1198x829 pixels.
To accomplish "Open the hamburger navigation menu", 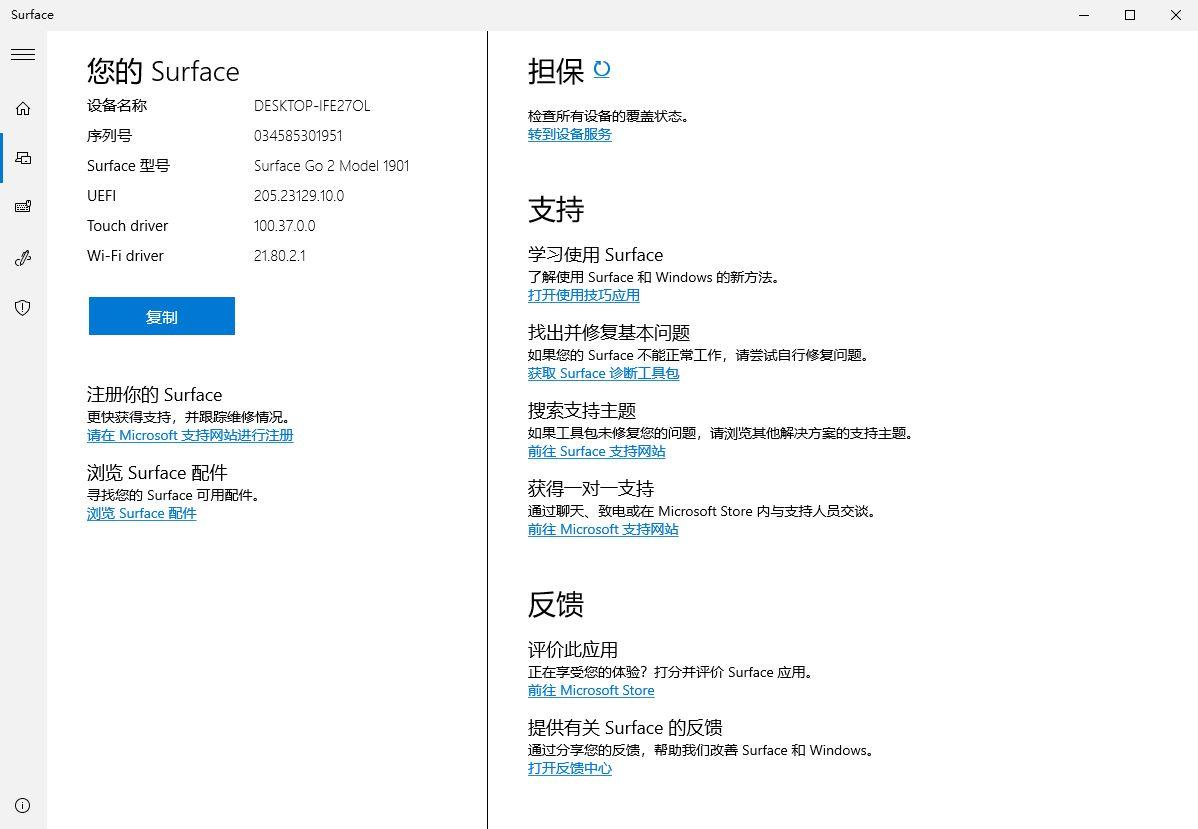I will 23,54.
